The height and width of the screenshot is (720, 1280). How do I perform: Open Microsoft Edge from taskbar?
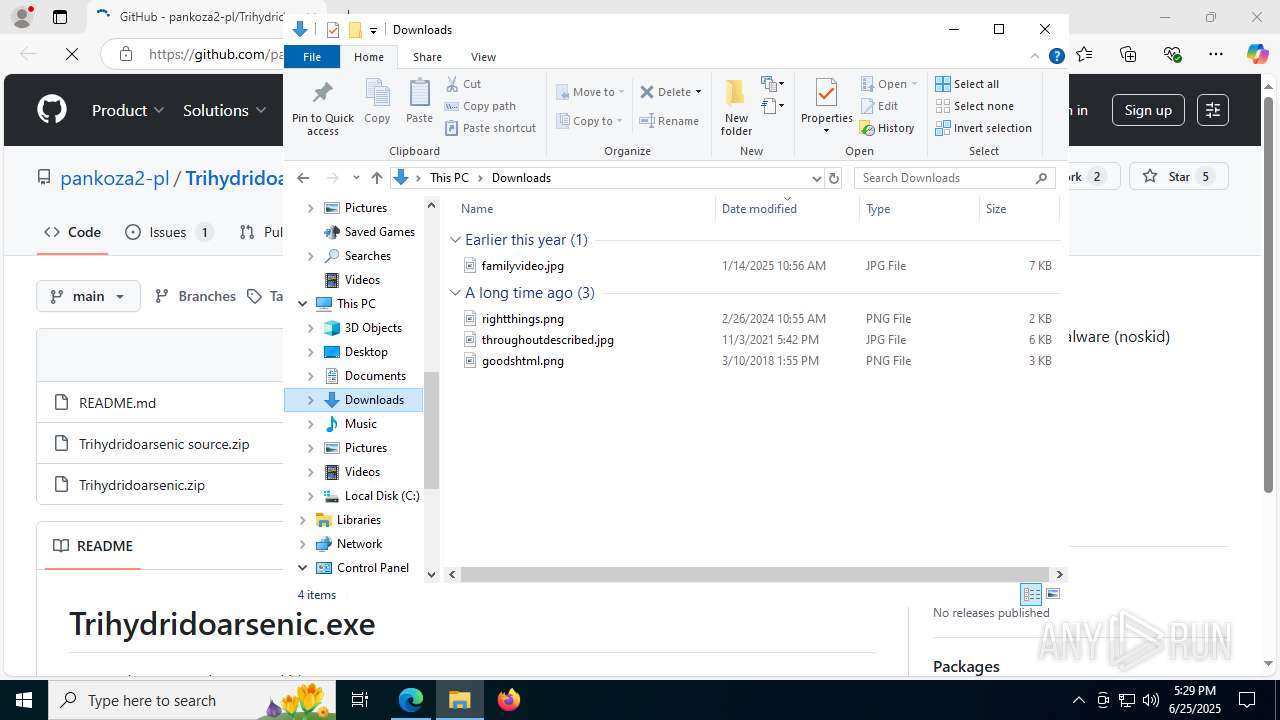411,700
